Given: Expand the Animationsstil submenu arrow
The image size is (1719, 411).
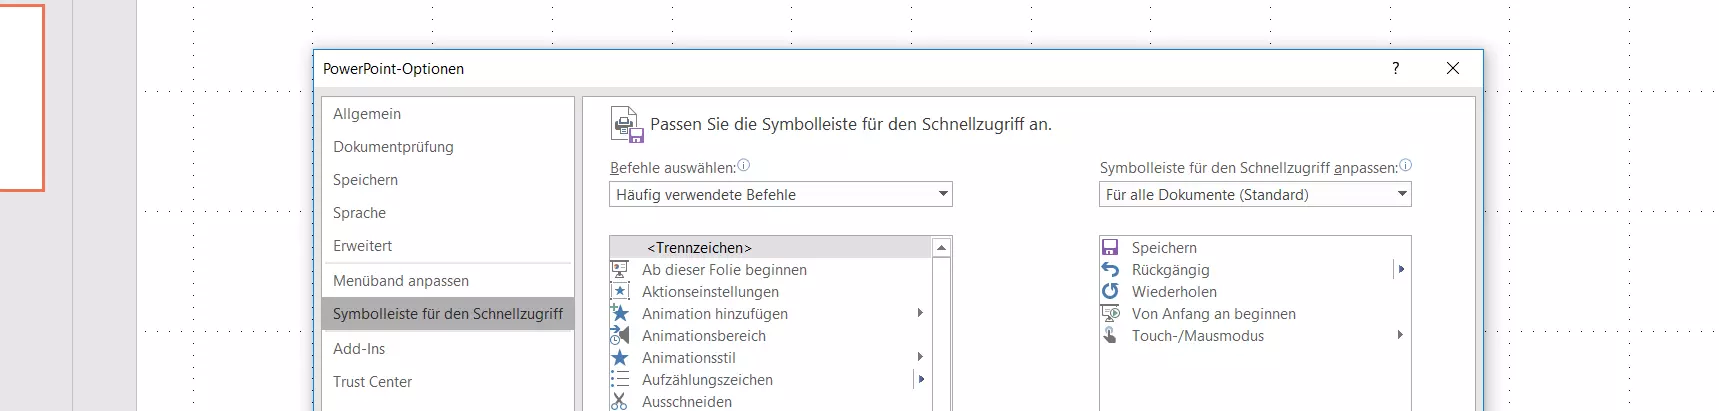Looking at the screenshot, I should point(920,357).
